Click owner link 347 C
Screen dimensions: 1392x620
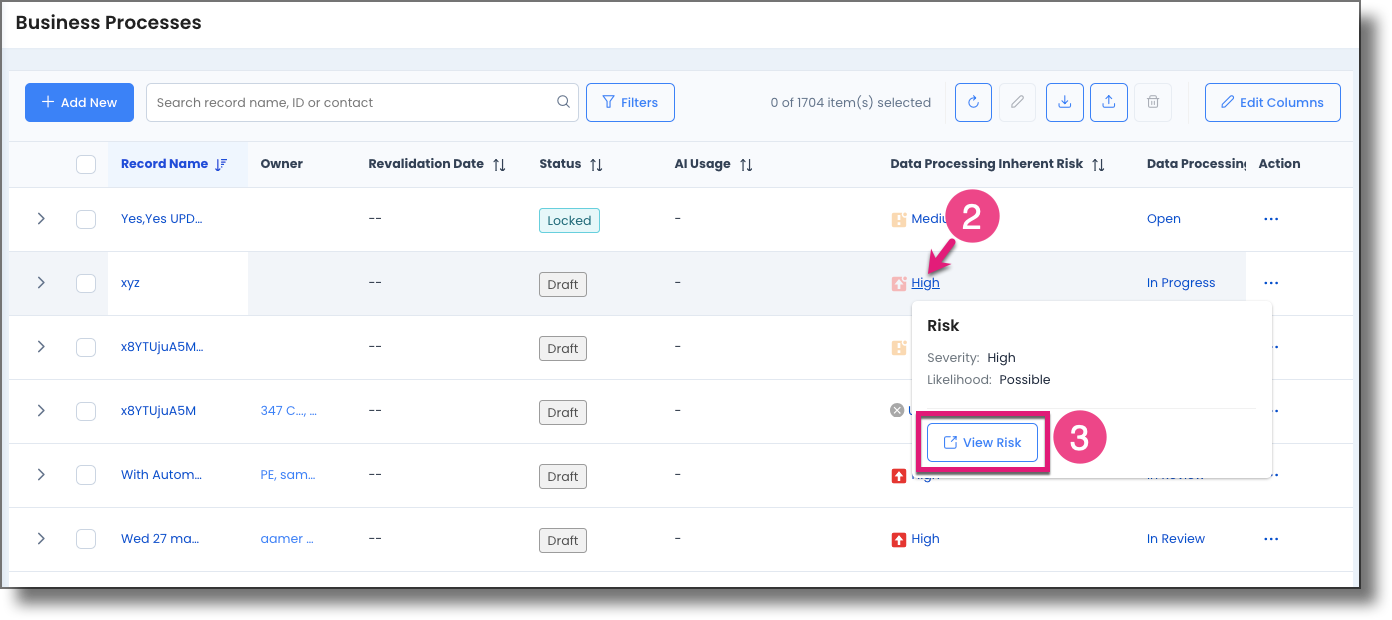[288, 411]
